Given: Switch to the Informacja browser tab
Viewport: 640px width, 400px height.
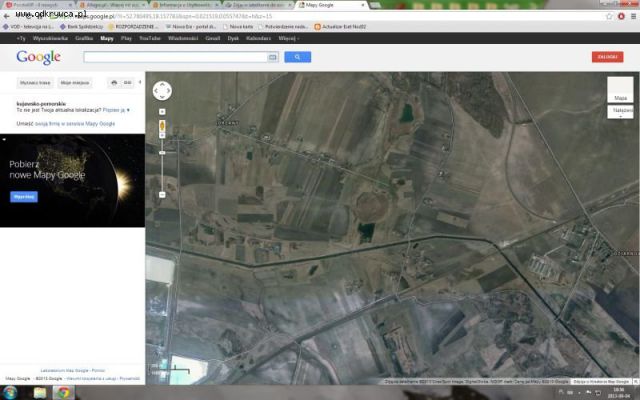Looking at the screenshot, I should pyautogui.click(x=185, y=5).
